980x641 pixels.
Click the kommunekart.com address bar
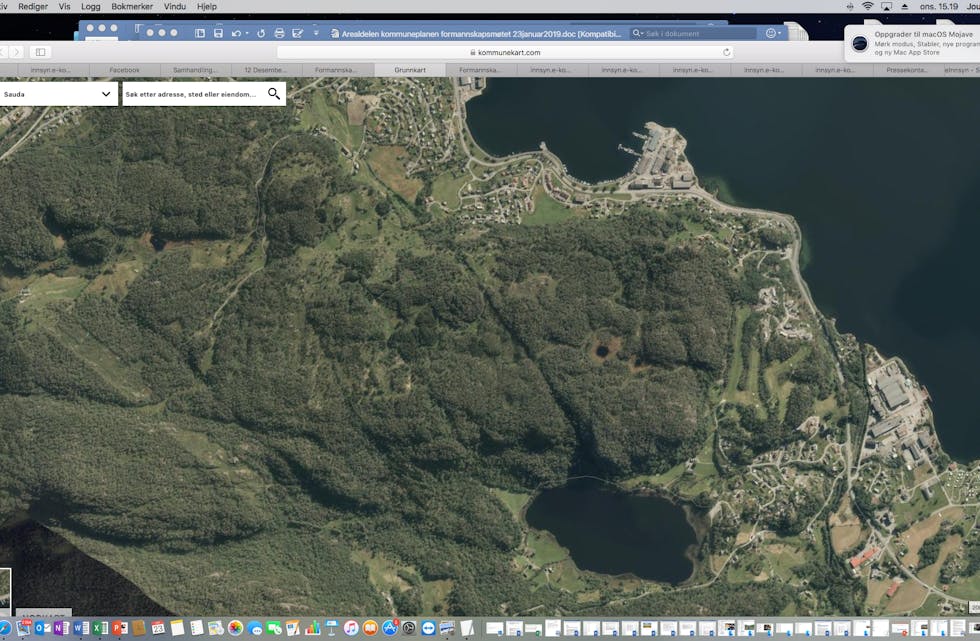(x=505, y=52)
